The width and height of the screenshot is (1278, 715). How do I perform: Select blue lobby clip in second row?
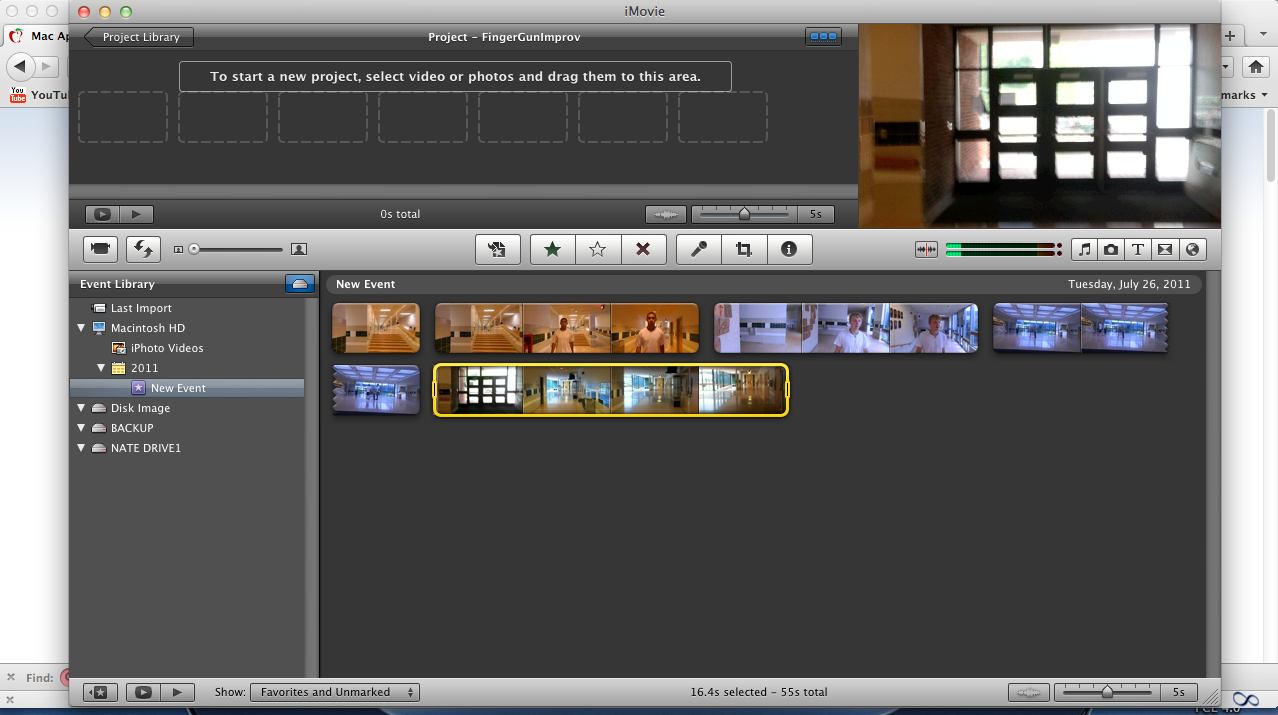(376, 390)
